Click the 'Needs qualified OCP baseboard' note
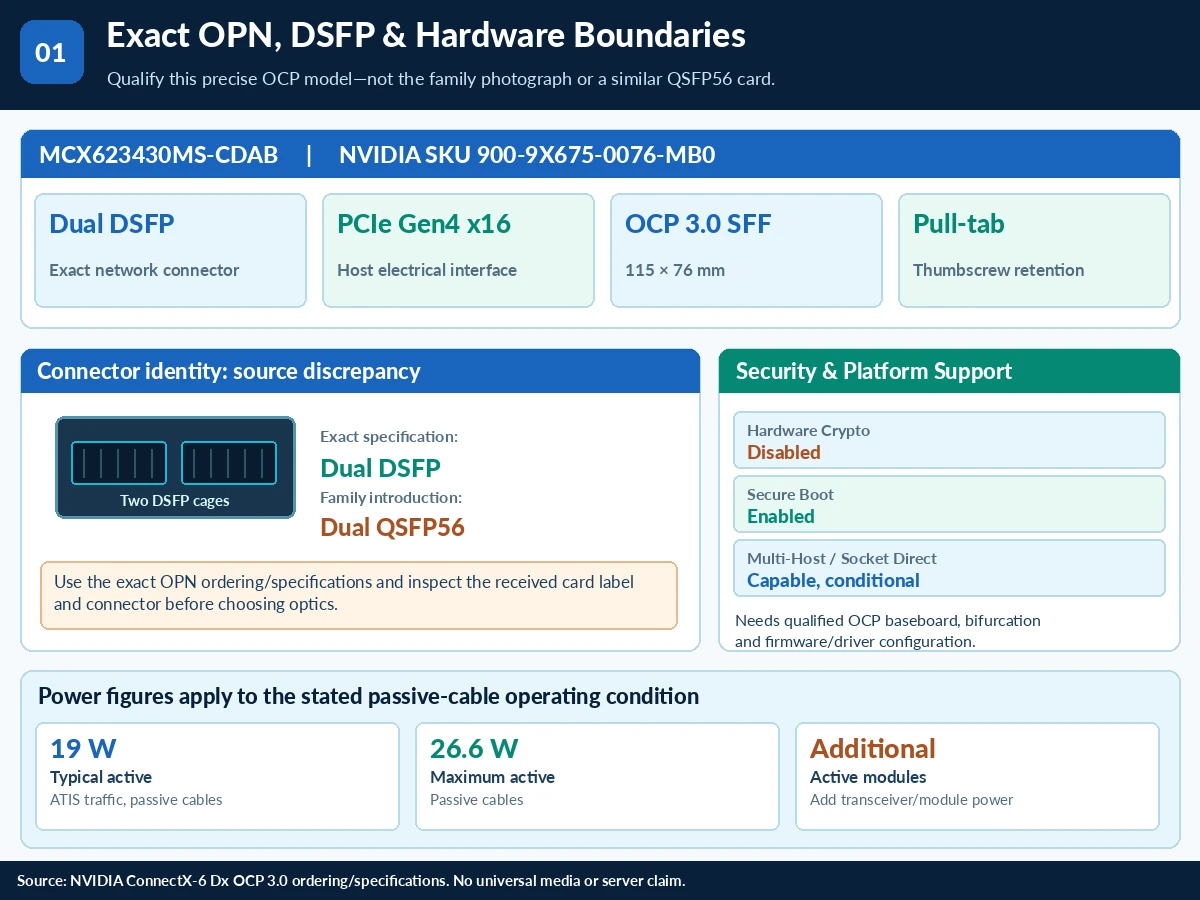 coord(888,631)
